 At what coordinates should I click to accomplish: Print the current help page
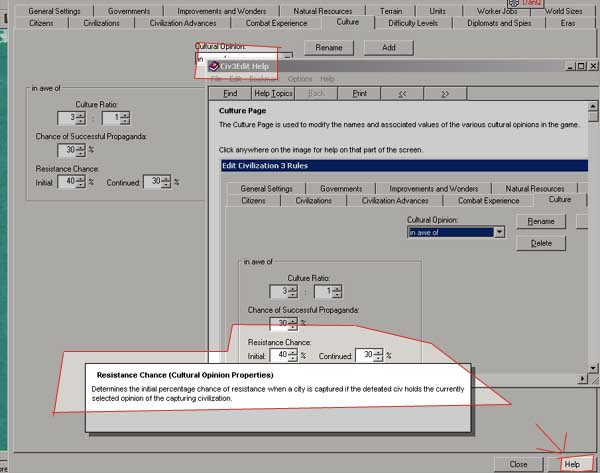(x=359, y=93)
